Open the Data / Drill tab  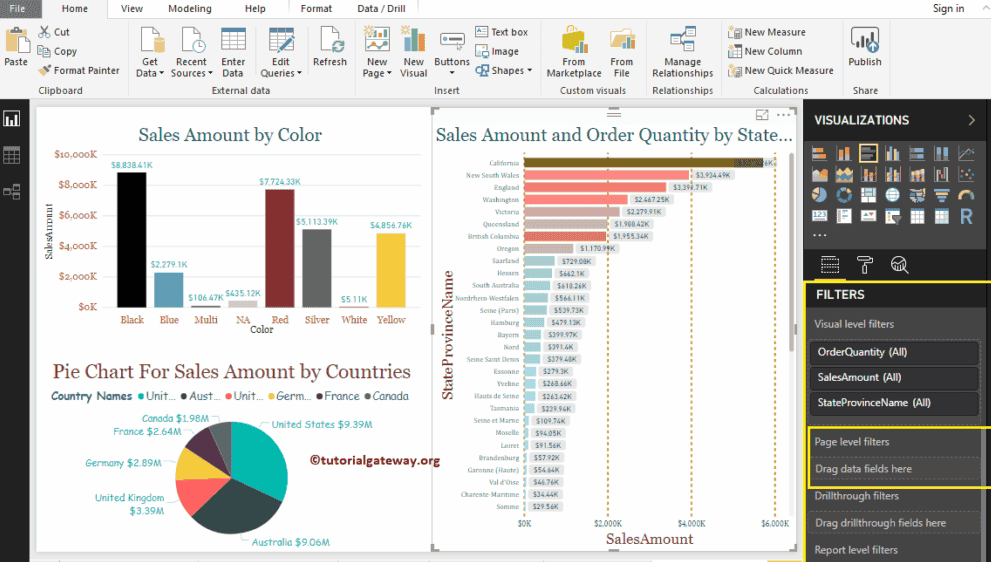pos(381,8)
